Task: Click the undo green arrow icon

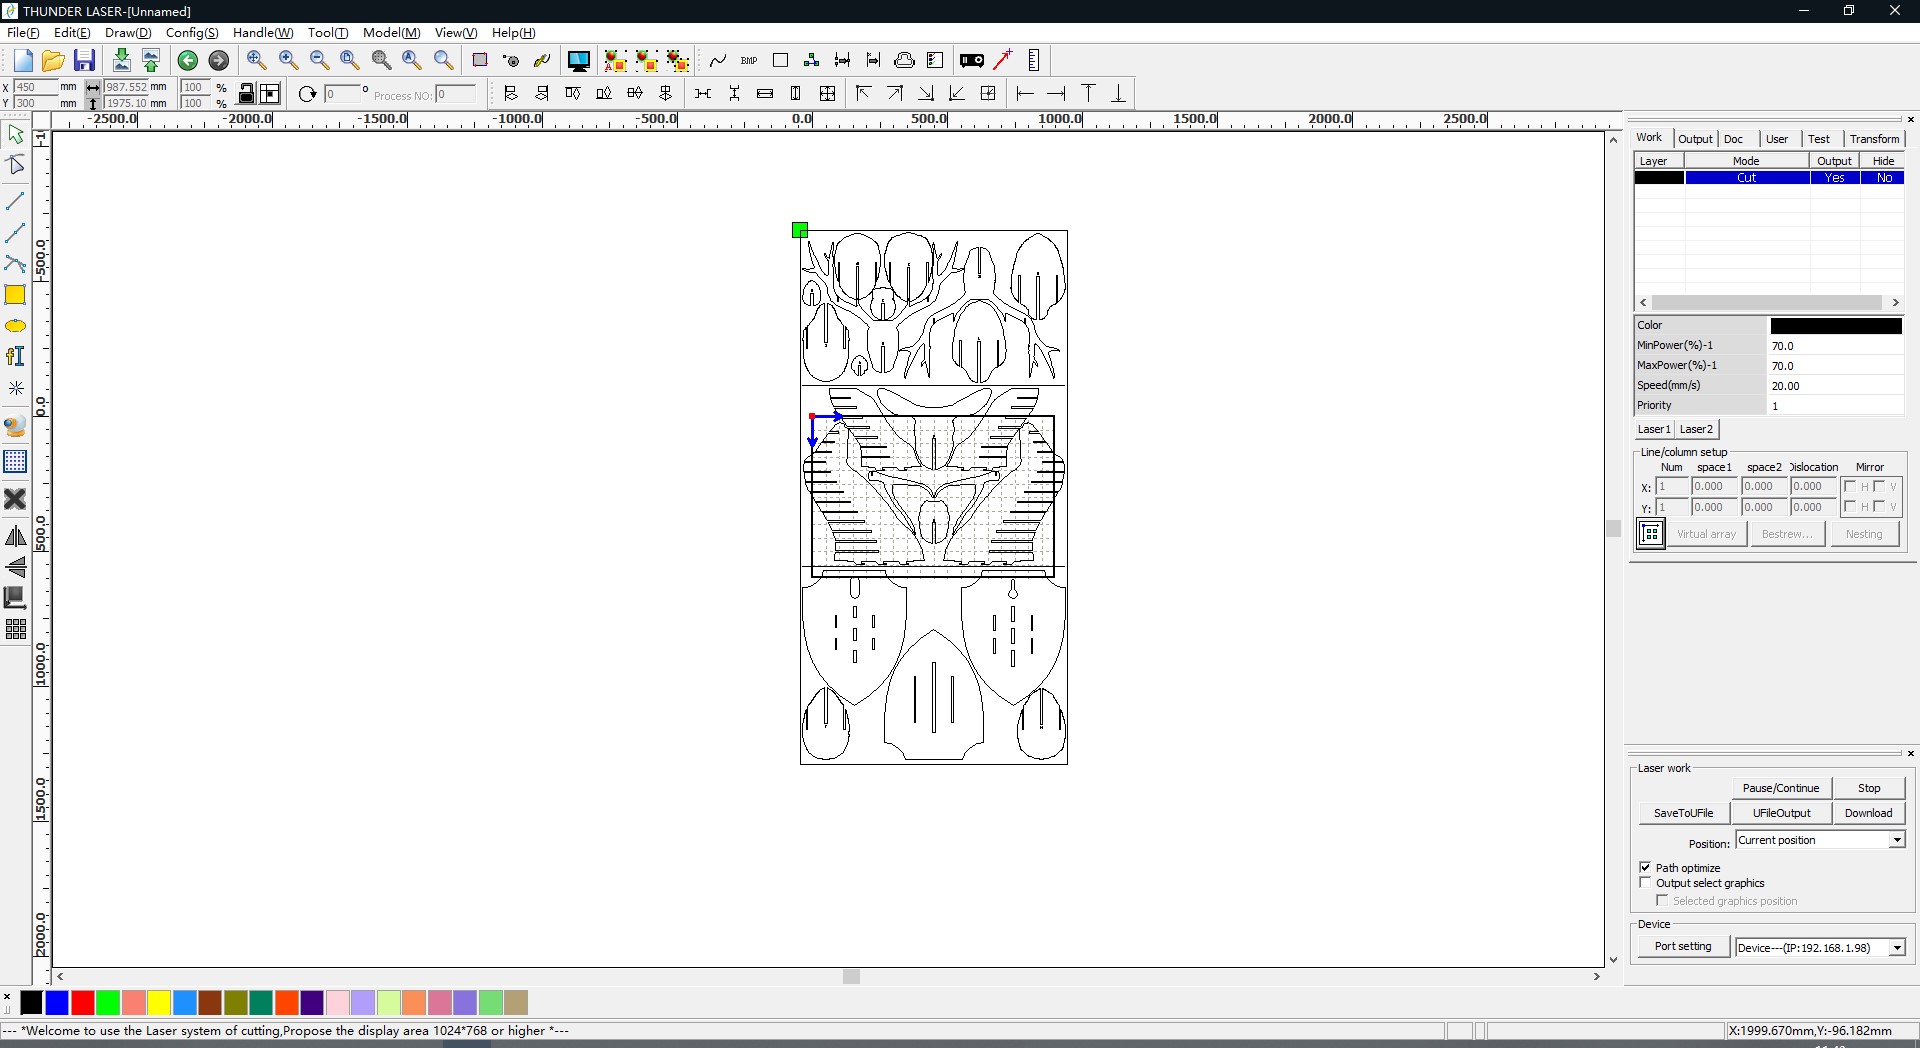Action: pos(187,61)
